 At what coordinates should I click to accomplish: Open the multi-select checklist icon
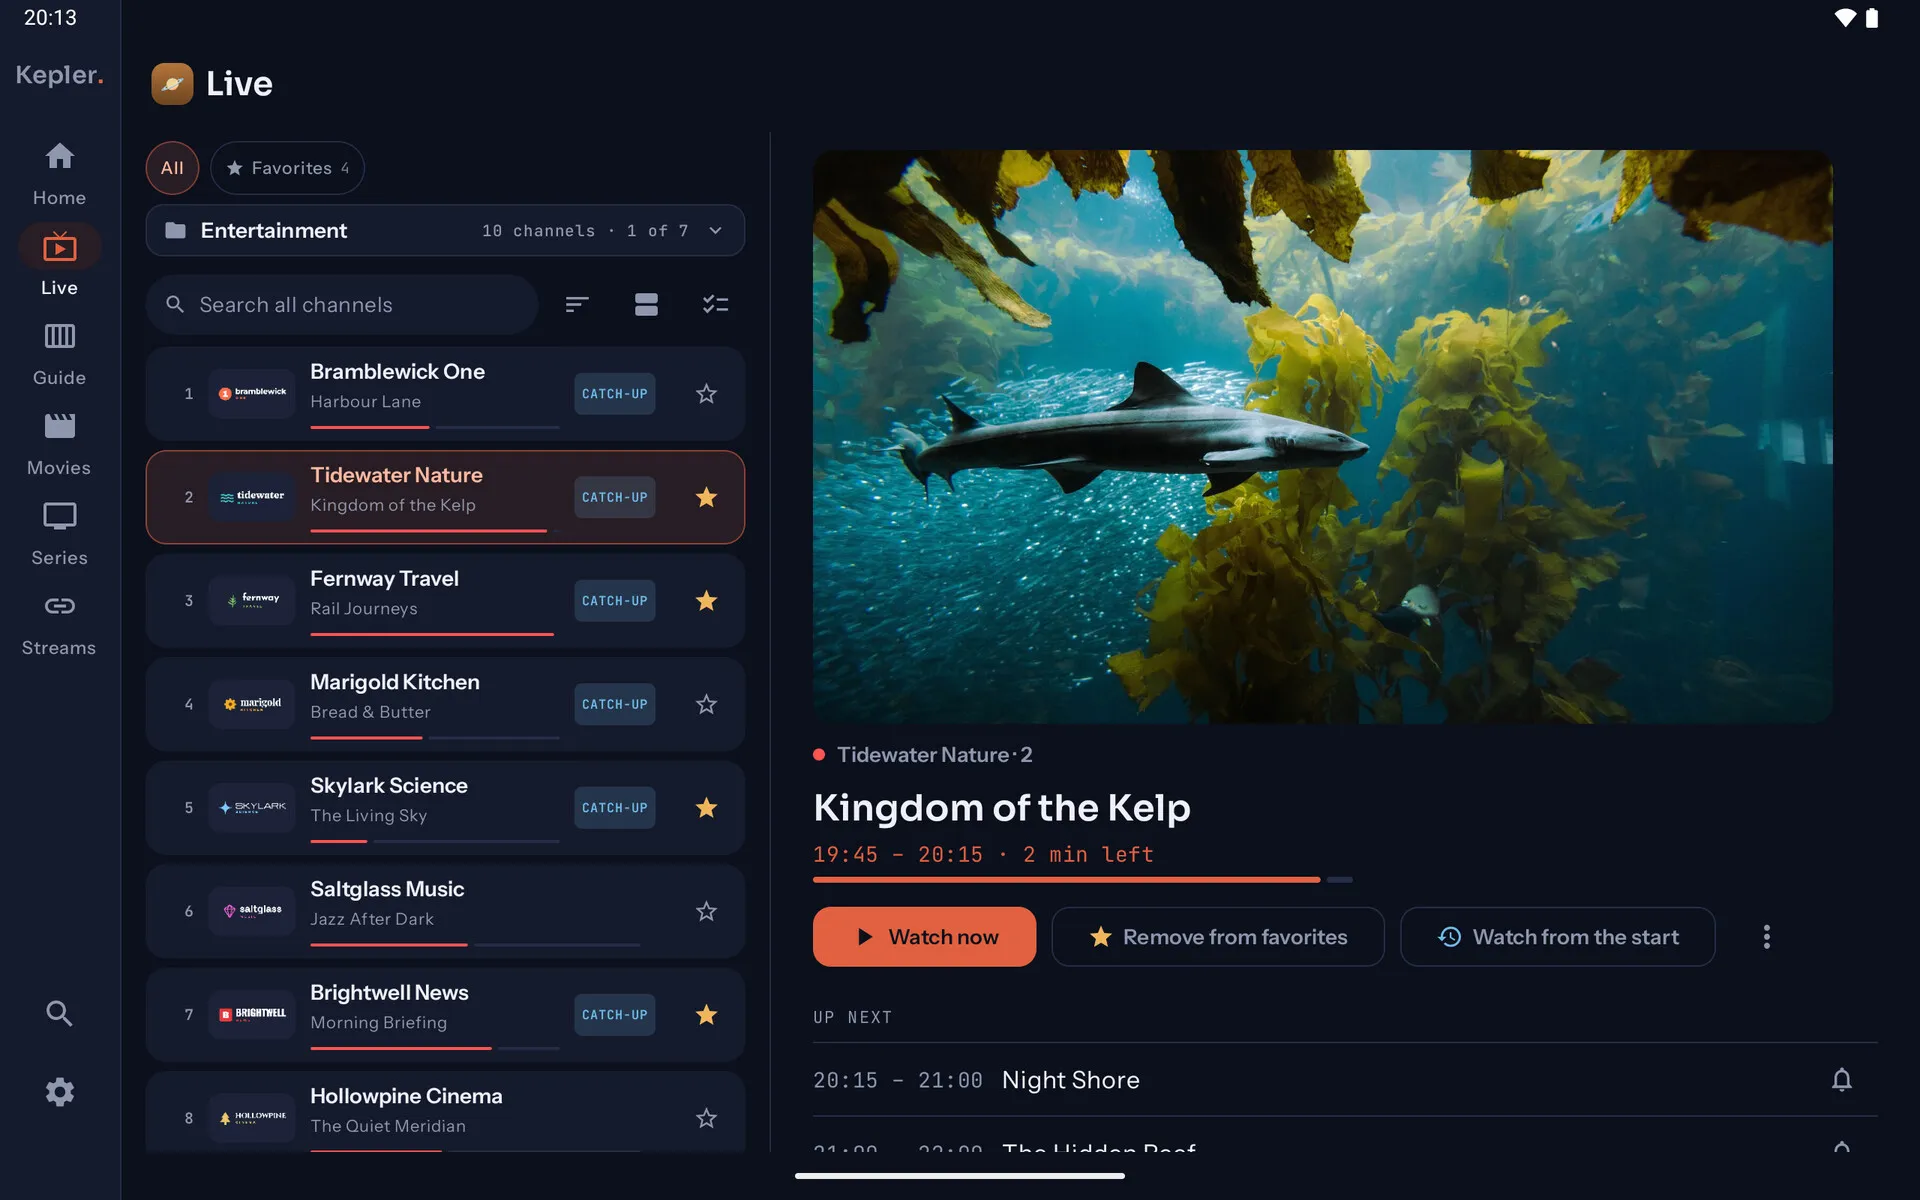[x=715, y=304]
